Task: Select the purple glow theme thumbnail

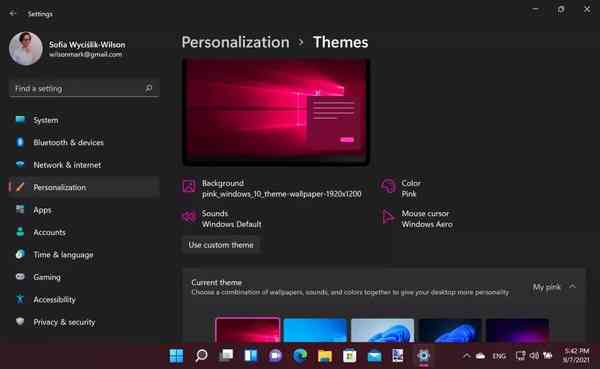Action: coord(517,330)
